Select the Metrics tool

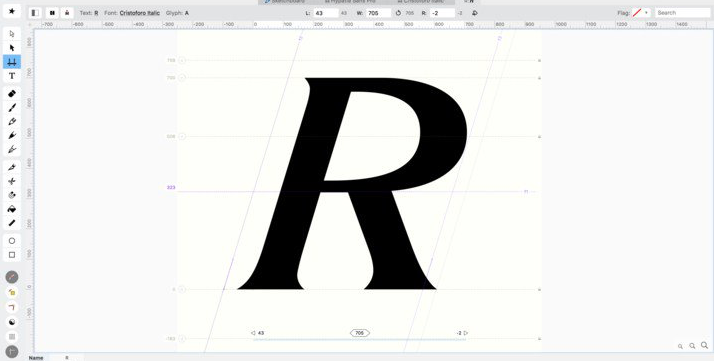12,62
